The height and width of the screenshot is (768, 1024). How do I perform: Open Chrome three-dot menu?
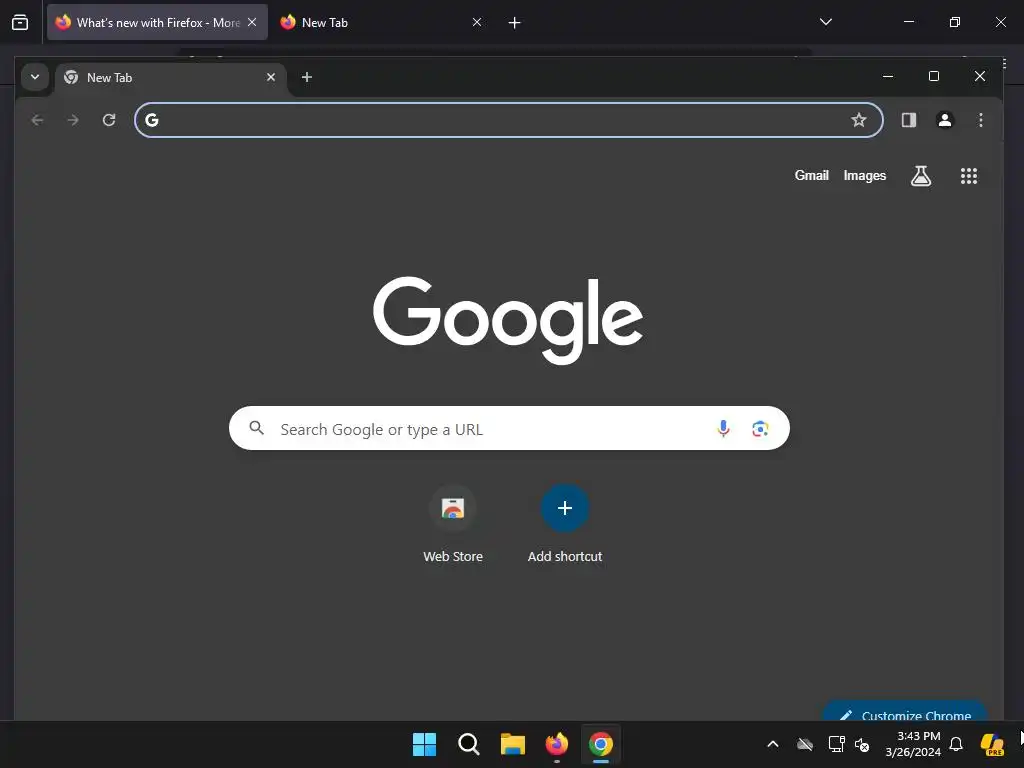coord(980,120)
